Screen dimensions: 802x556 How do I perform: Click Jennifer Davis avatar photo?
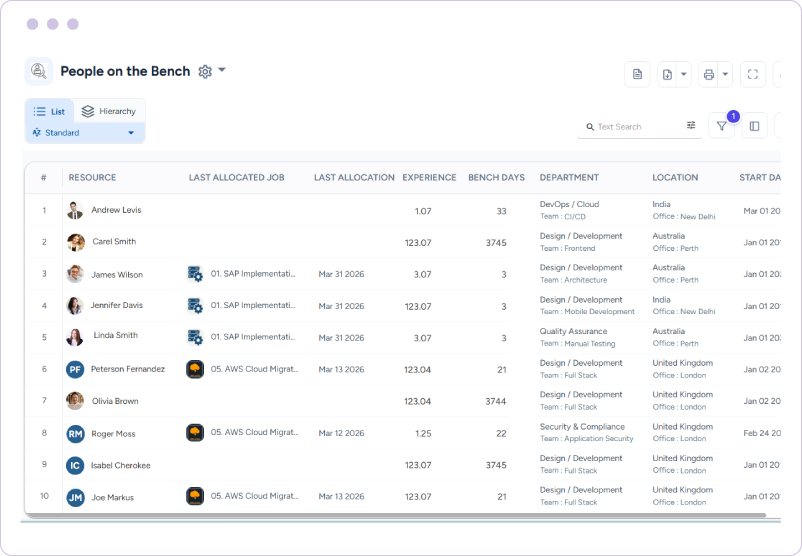[x=75, y=306]
